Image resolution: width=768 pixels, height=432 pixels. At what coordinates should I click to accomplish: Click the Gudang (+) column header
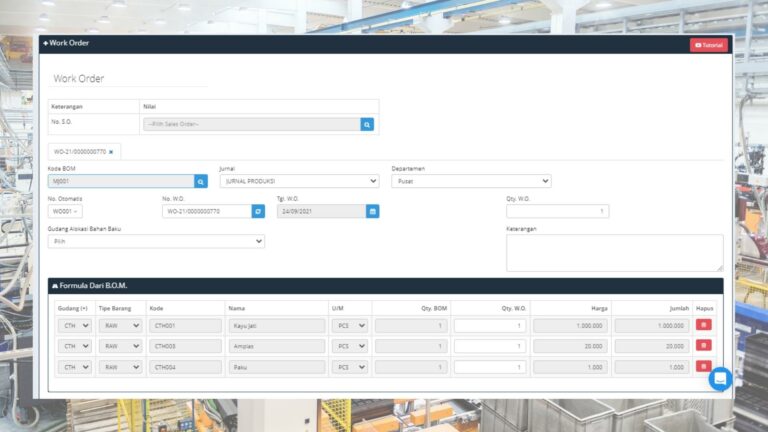pos(72,309)
